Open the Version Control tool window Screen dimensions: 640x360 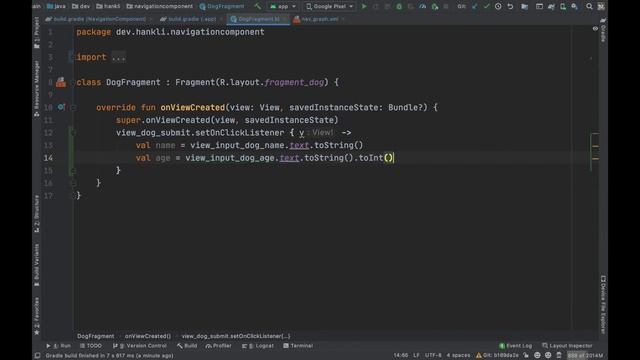coord(140,346)
